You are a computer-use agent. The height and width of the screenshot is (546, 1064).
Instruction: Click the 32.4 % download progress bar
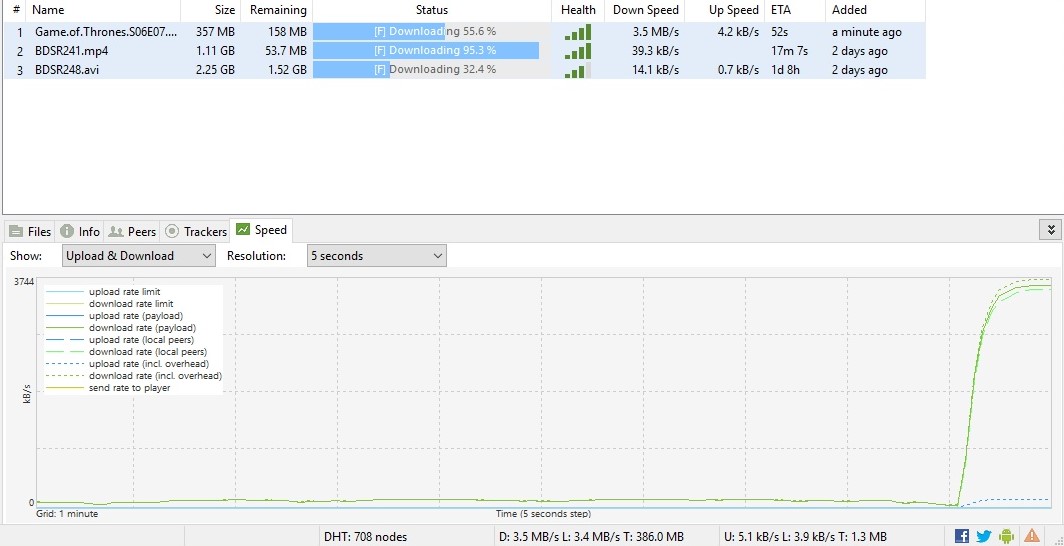(x=432, y=70)
